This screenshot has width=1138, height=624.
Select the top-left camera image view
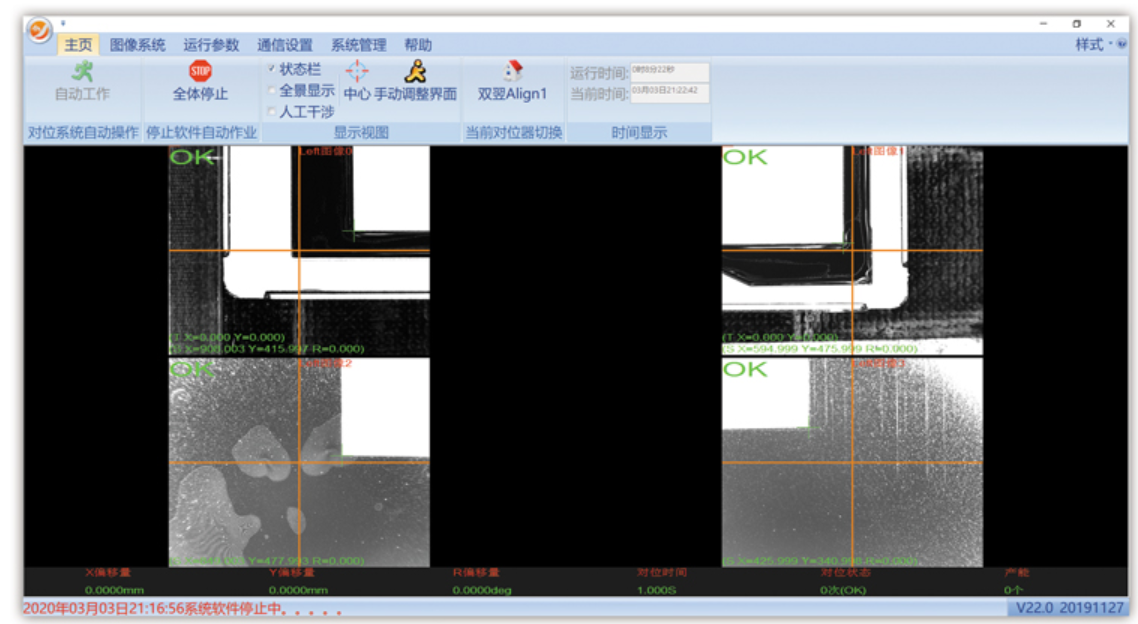point(299,250)
